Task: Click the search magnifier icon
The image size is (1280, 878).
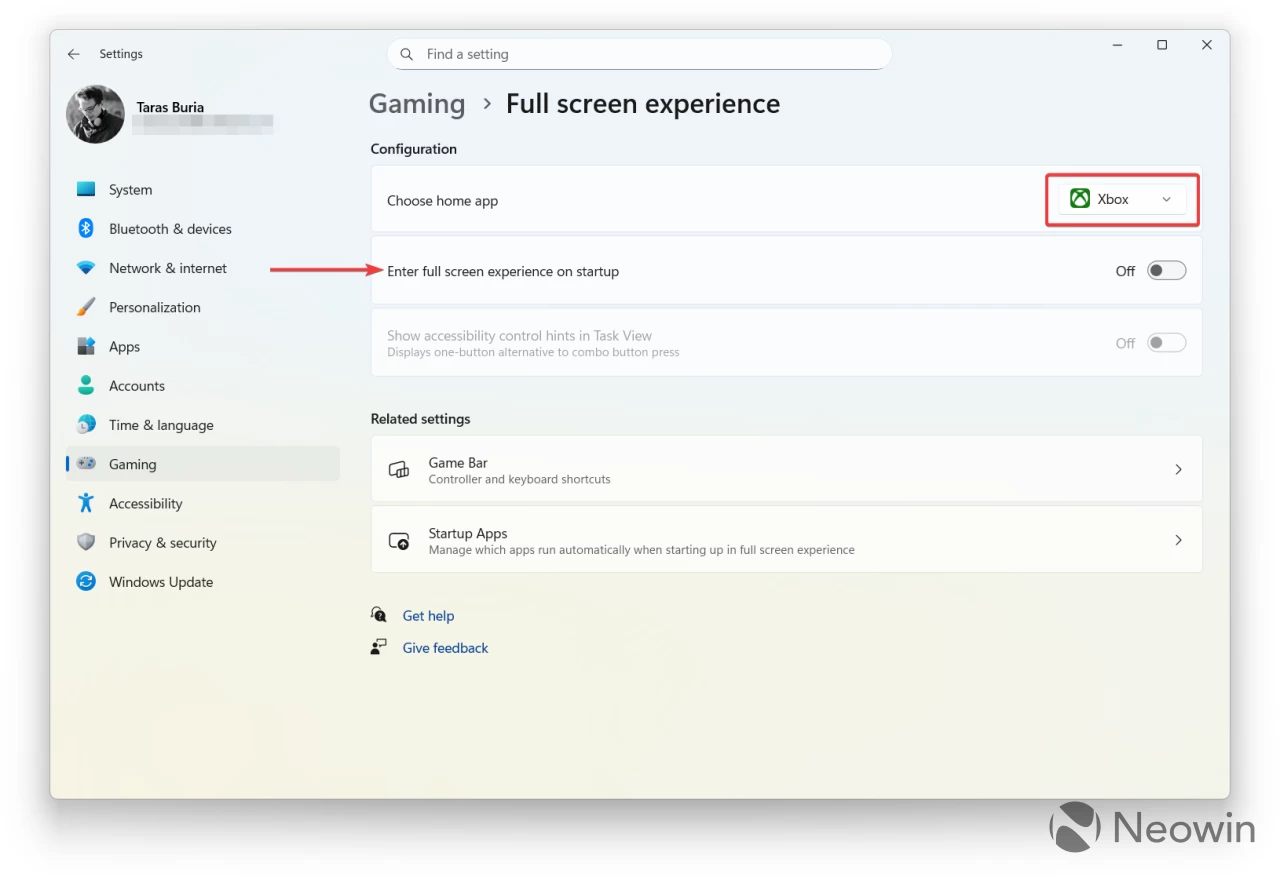Action: click(406, 54)
